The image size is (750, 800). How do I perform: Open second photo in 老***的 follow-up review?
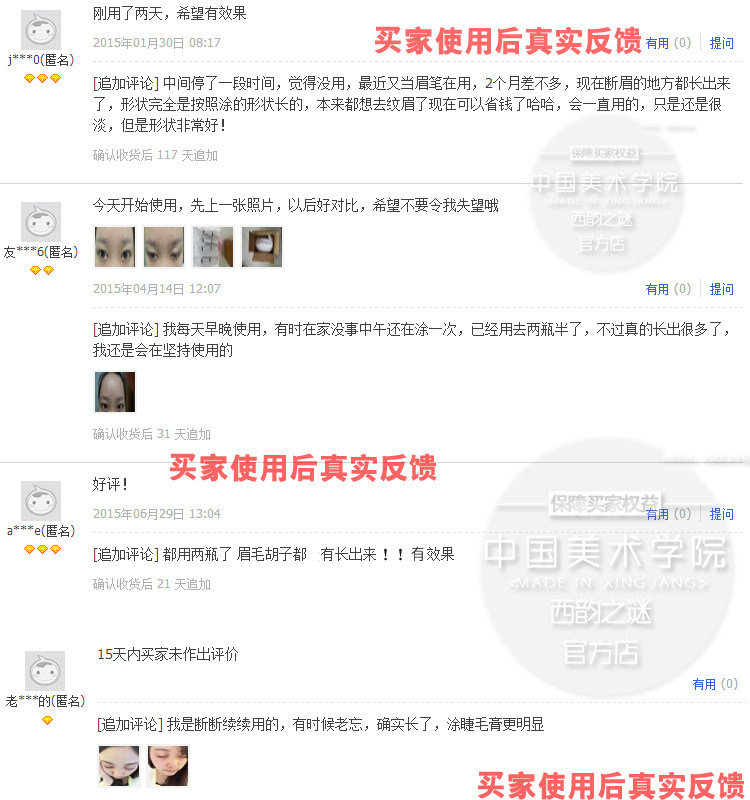pos(168,766)
